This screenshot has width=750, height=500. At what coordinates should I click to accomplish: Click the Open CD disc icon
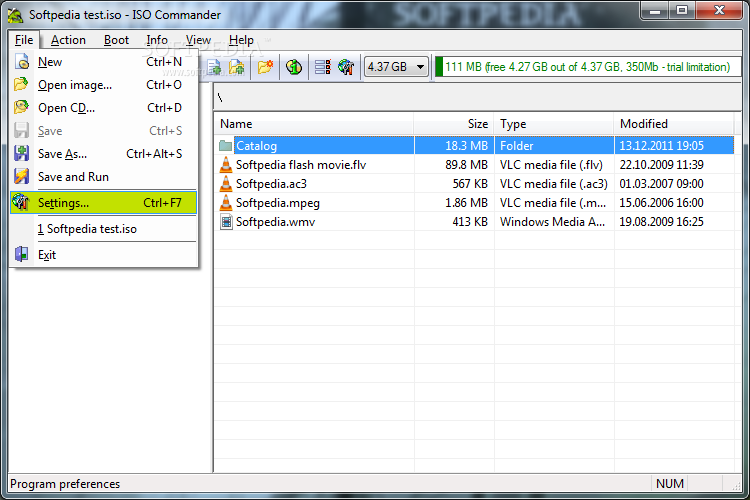(x=22, y=107)
